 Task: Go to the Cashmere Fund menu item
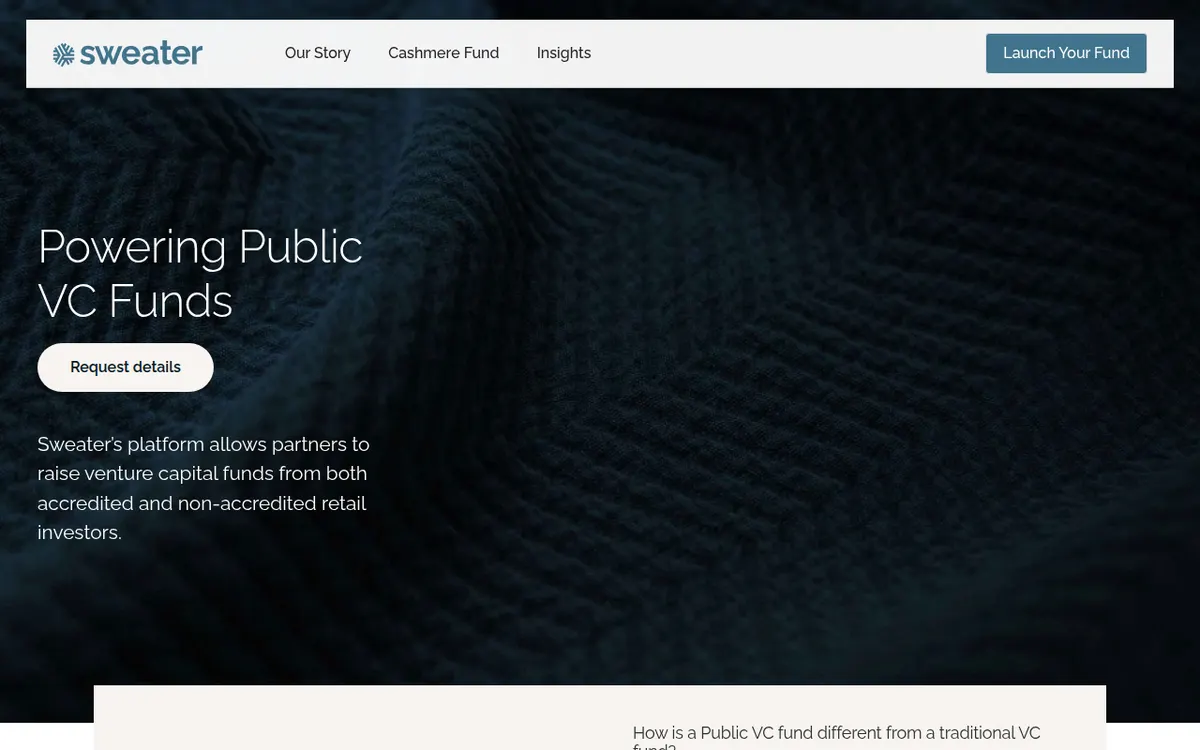pyautogui.click(x=444, y=53)
